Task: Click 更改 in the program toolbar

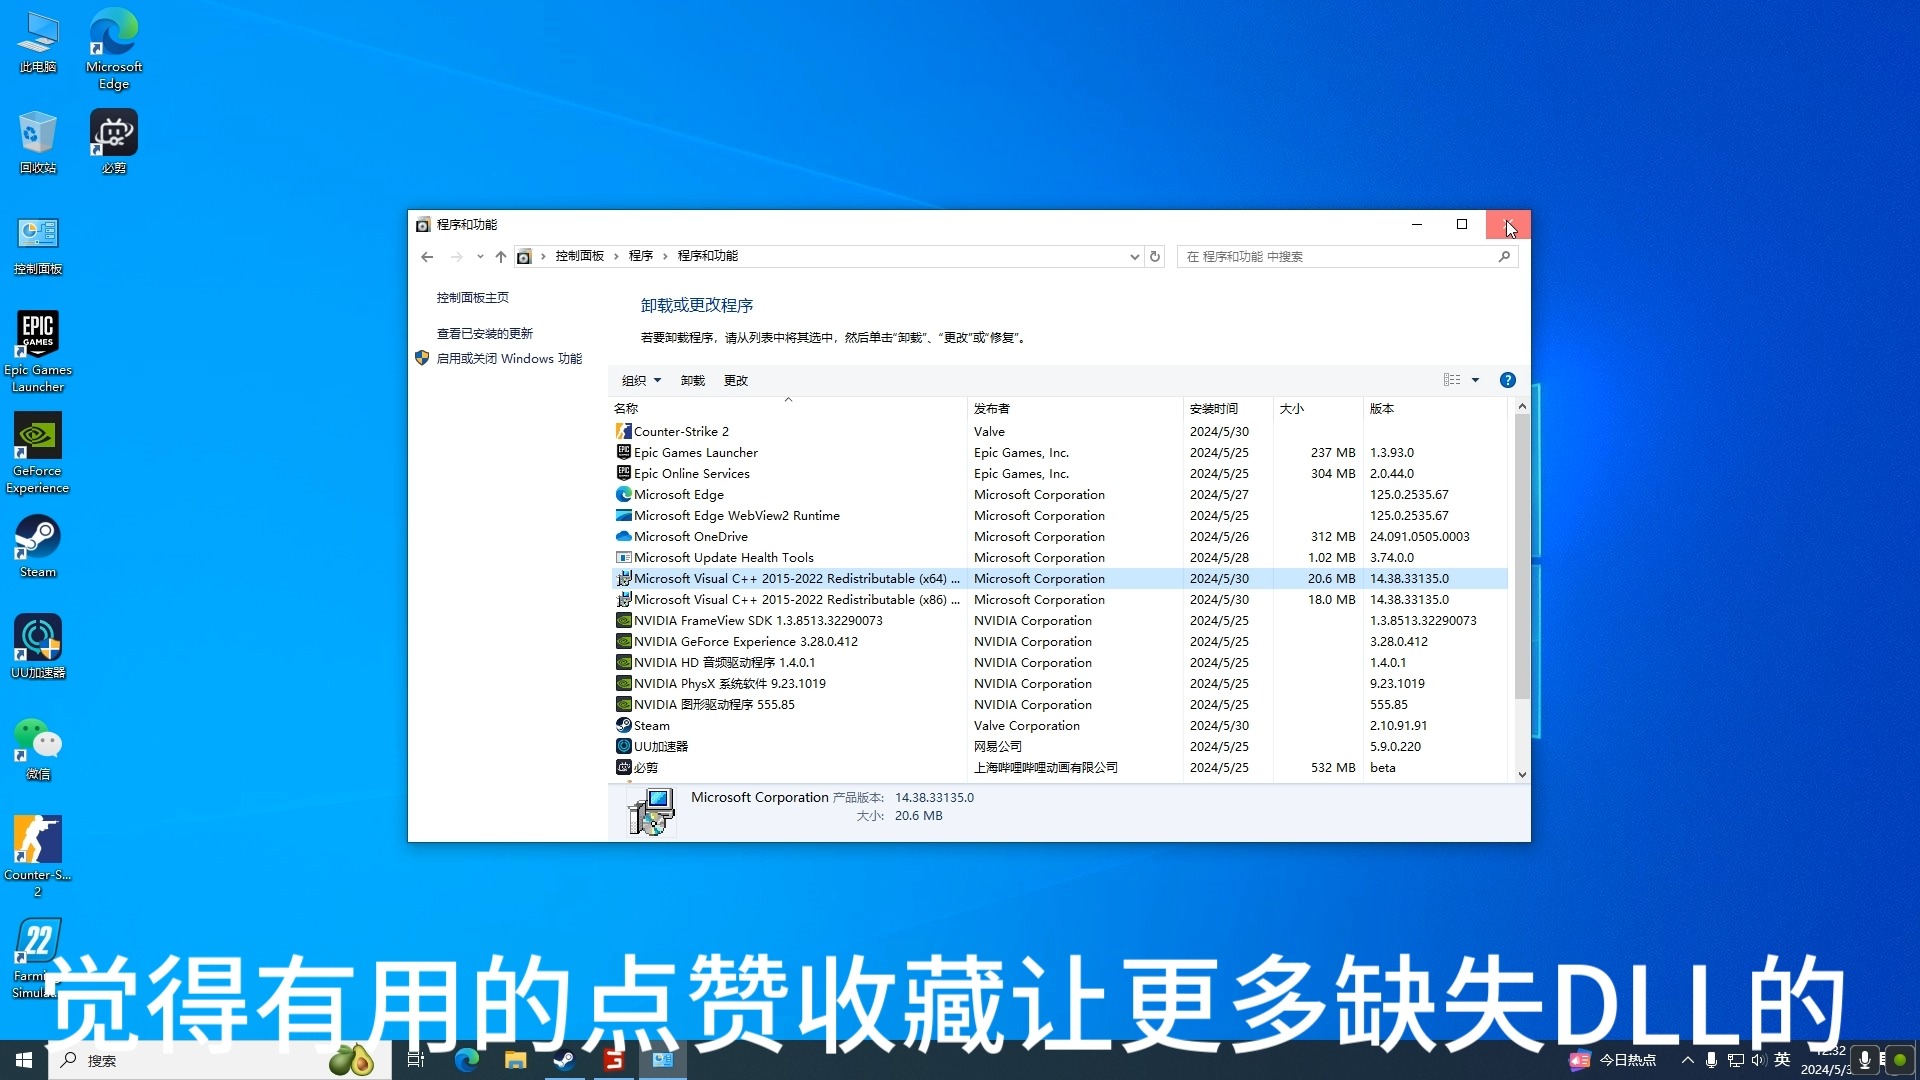Action: (x=735, y=380)
